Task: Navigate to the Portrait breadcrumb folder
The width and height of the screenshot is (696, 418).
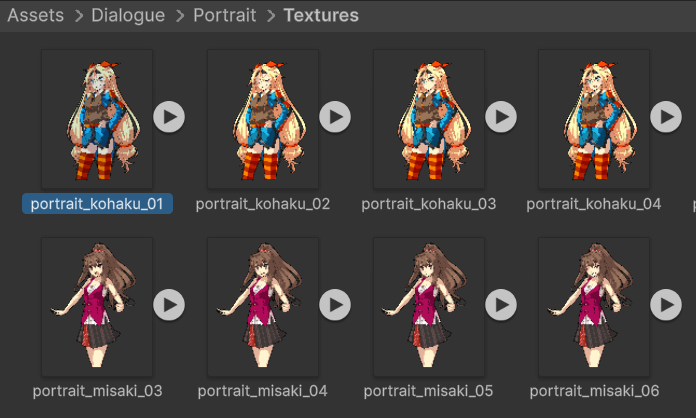Action: [x=225, y=16]
